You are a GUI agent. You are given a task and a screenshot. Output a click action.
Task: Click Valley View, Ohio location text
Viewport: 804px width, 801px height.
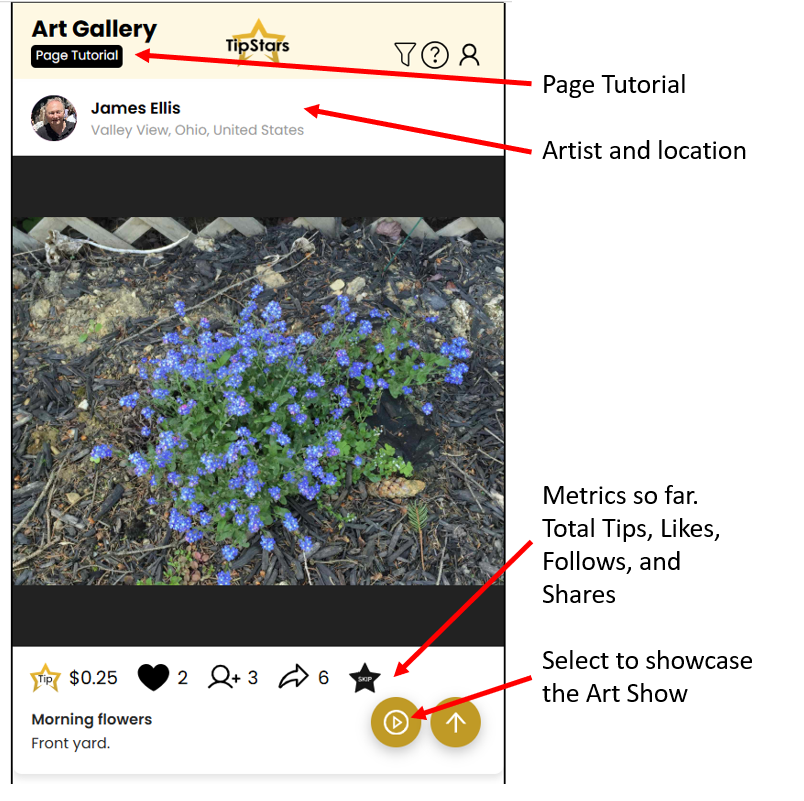click(x=197, y=130)
